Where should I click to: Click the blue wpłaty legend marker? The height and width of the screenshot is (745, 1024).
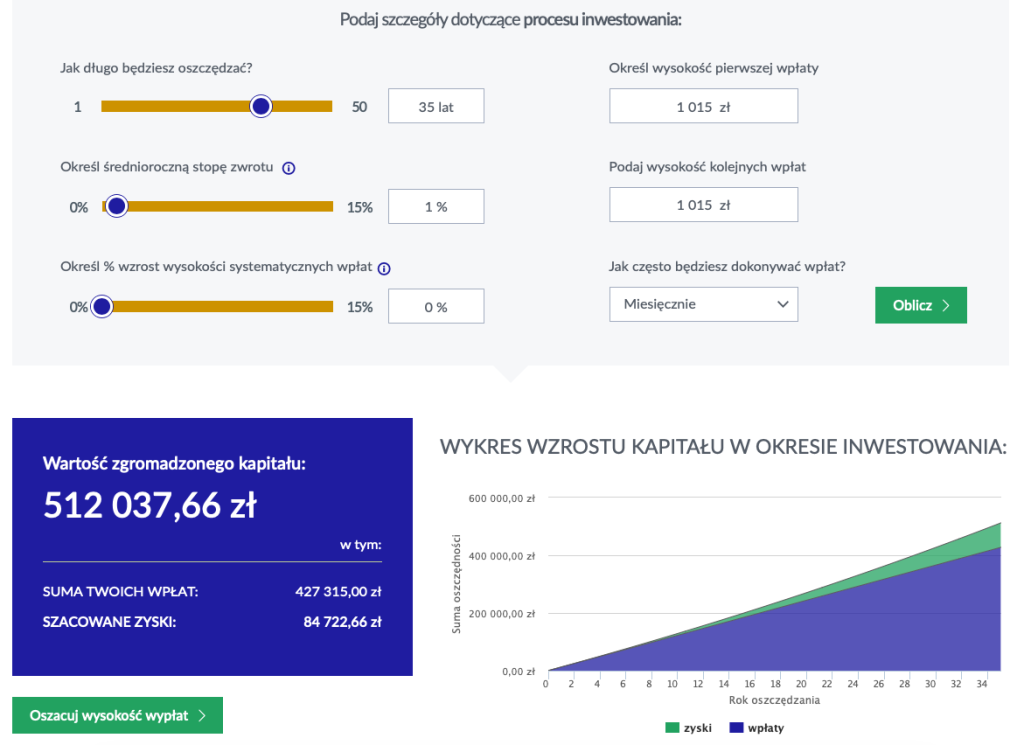coord(736,728)
